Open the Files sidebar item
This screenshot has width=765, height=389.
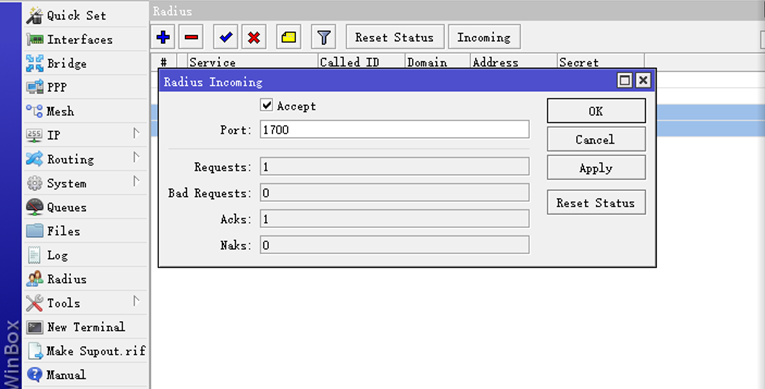(86, 231)
